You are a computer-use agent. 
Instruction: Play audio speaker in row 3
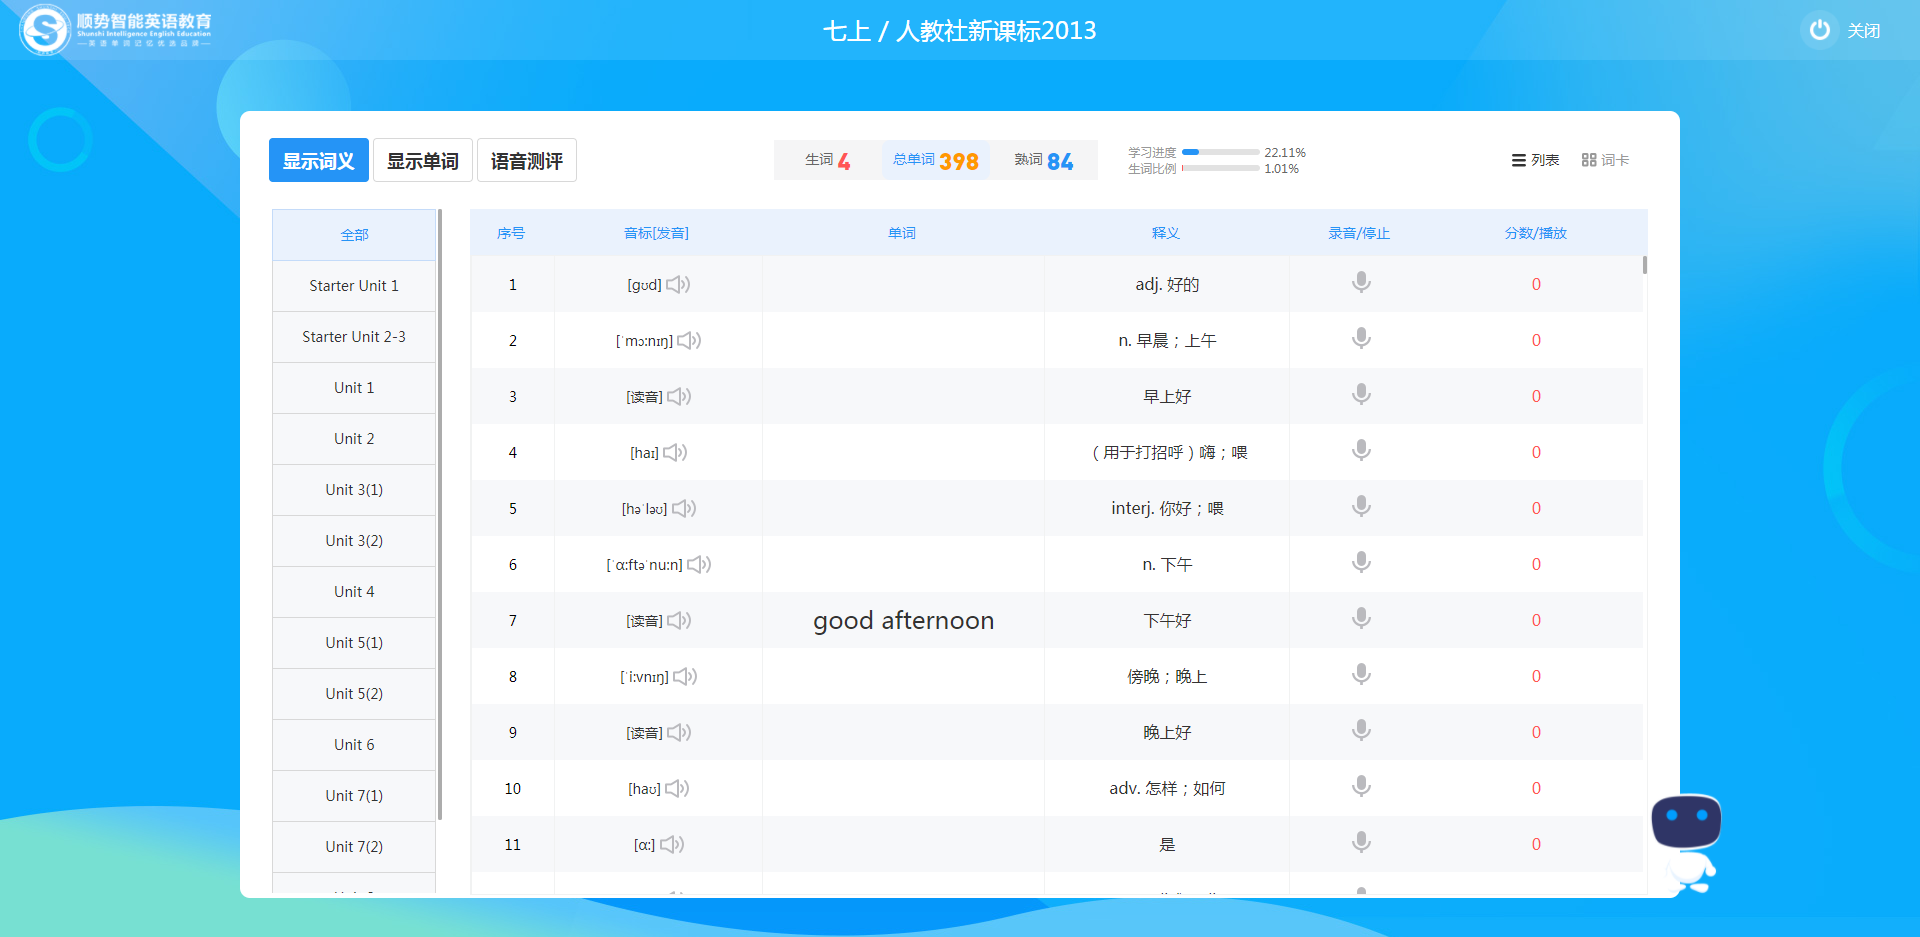point(679,397)
